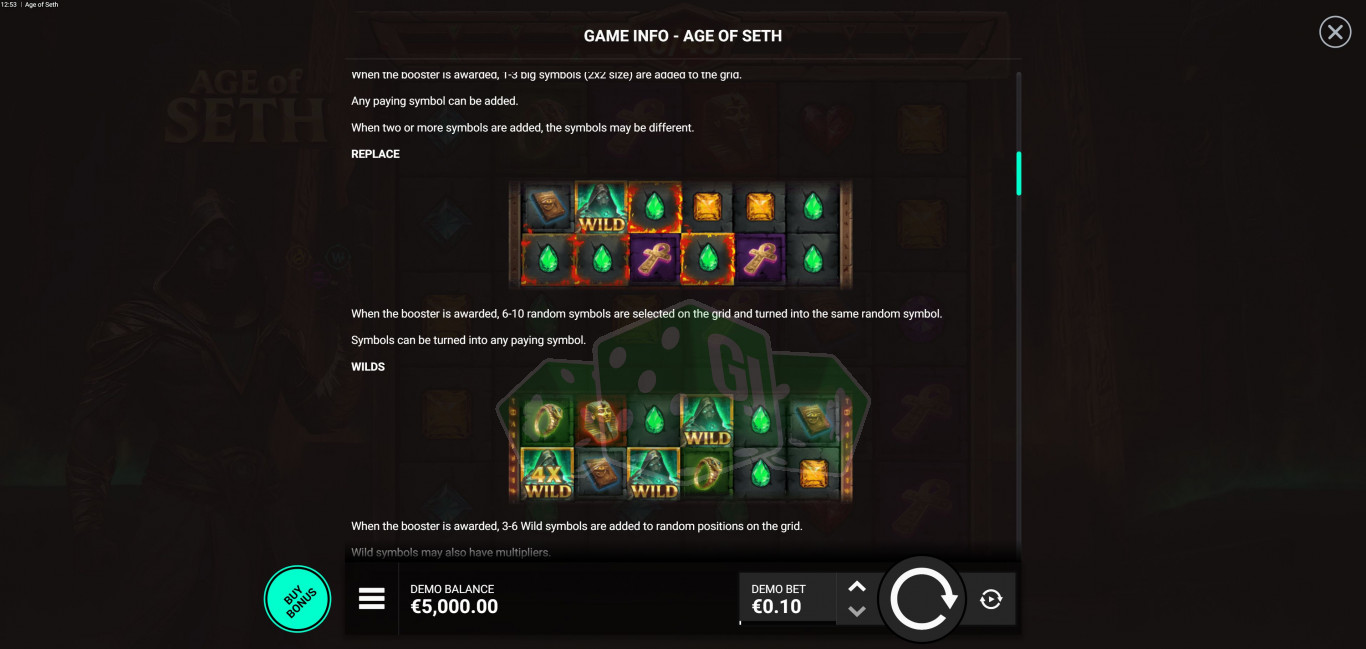Increase the demo bet with up arrow

[x=857, y=587]
